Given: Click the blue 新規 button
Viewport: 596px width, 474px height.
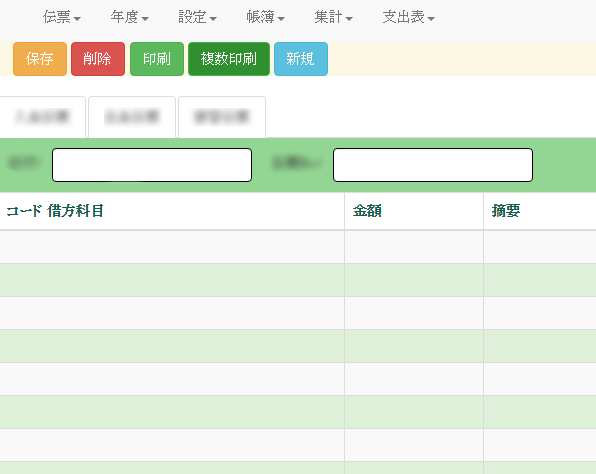Looking at the screenshot, I should 301,59.
